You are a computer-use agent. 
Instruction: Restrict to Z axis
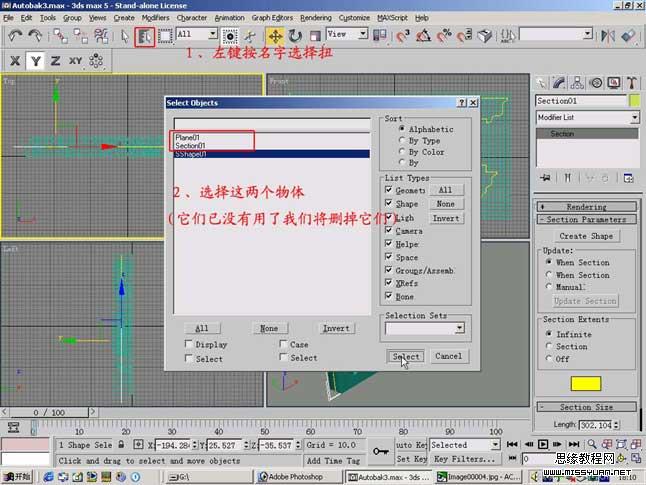(55, 61)
